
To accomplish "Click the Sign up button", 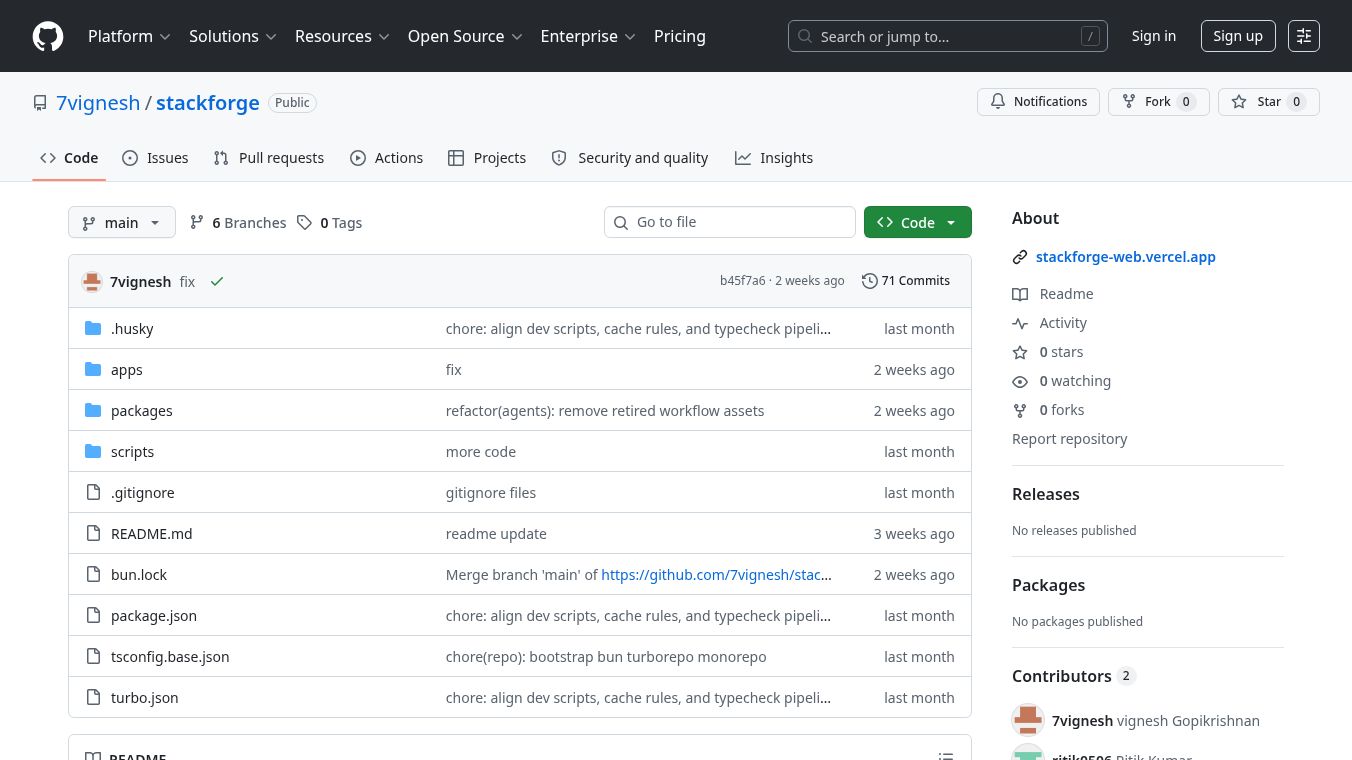I will click(1237, 37).
